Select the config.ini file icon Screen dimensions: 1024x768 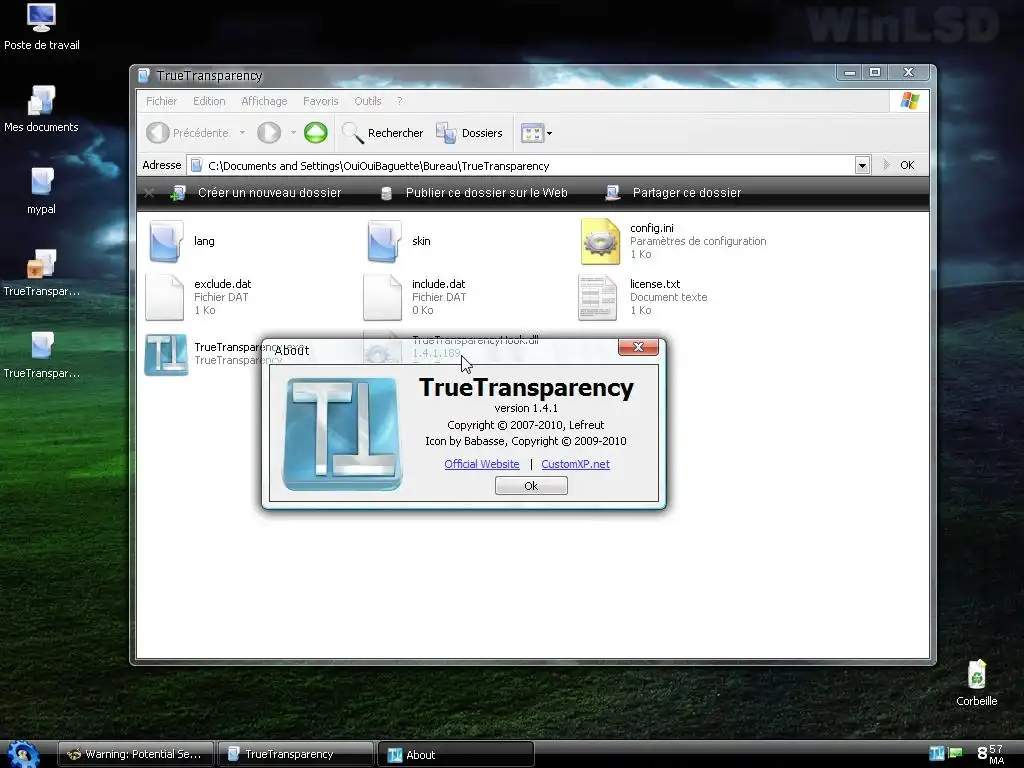click(600, 241)
